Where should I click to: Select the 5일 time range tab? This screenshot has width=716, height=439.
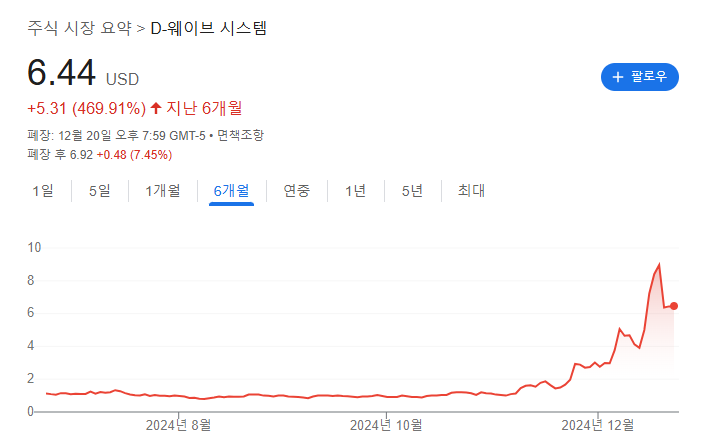click(100, 190)
